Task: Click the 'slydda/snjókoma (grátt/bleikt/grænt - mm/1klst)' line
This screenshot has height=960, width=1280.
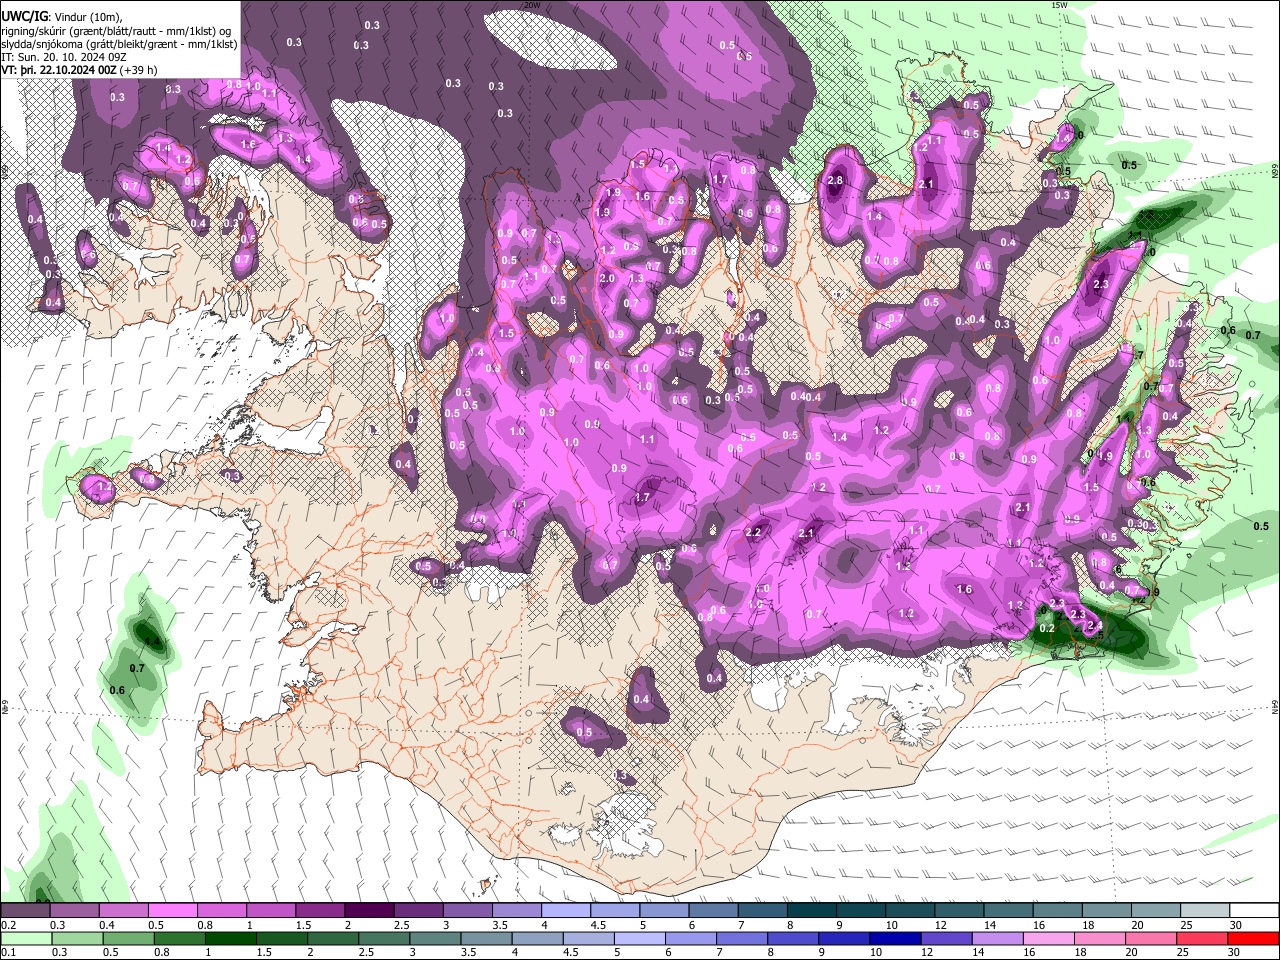Action: [x=119, y=44]
